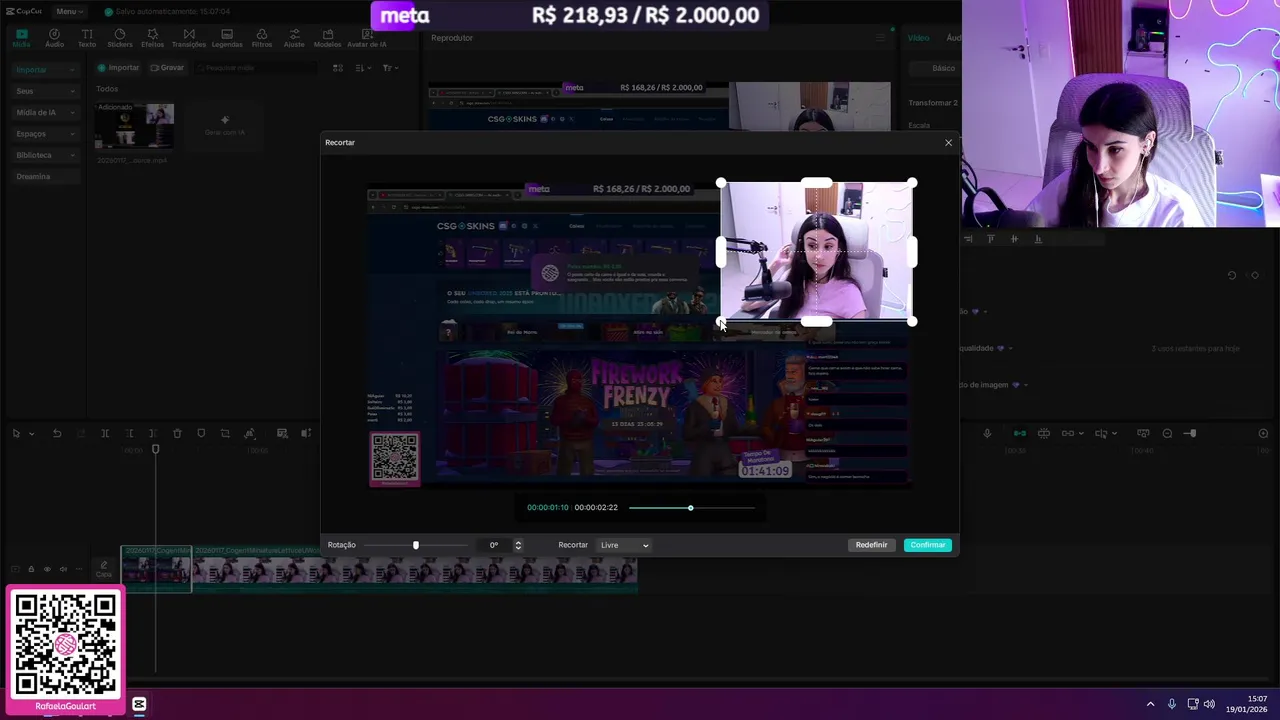Toggle the green main track magnet icon

point(1020,434)
